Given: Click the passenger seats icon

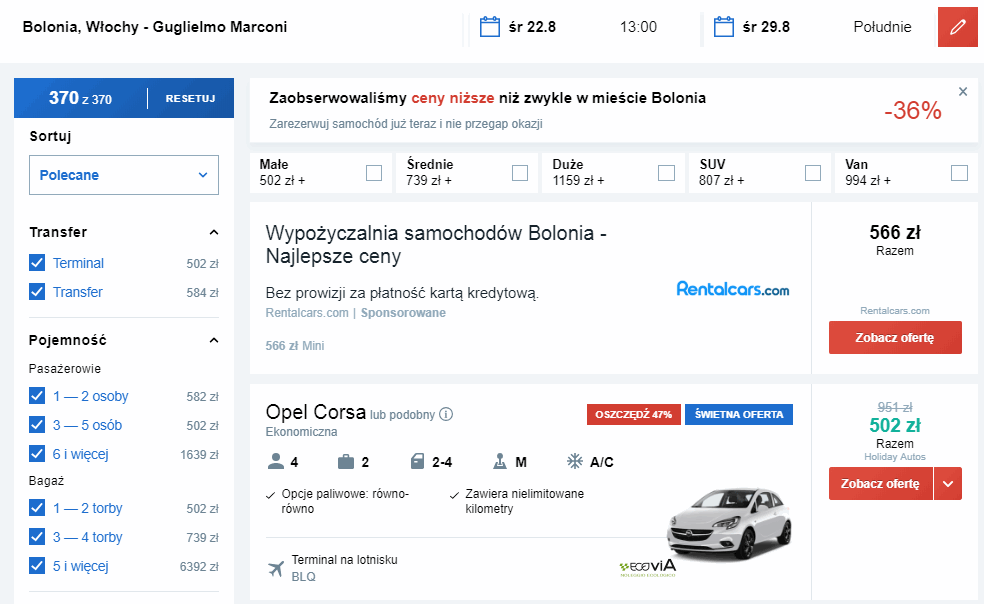Looking at the screenshot, I should click(x=275, y=461).
